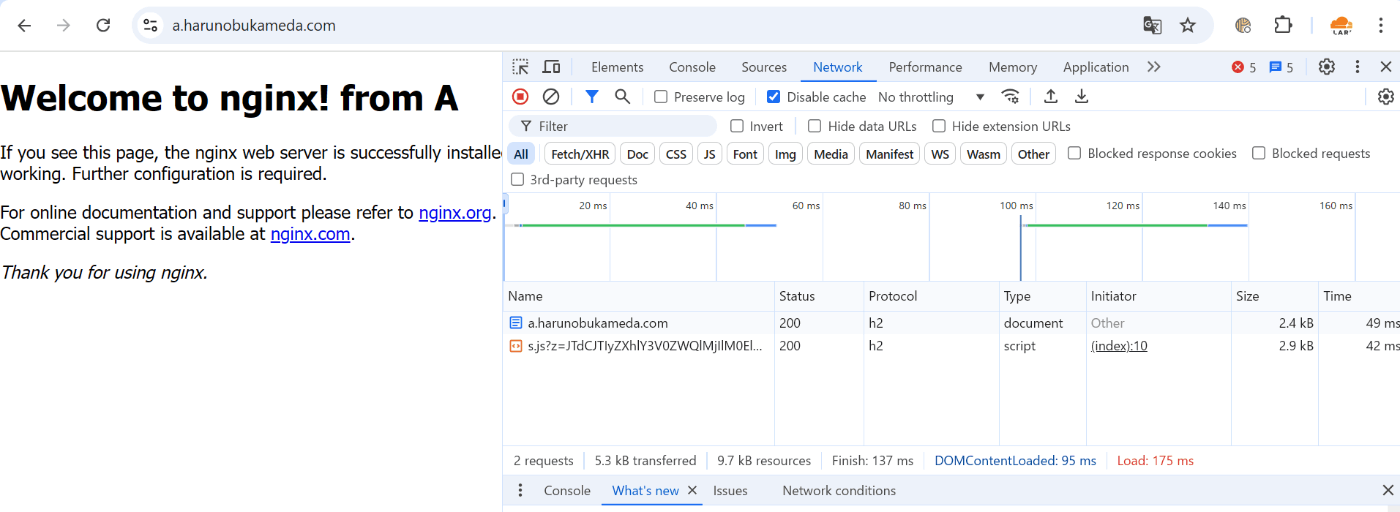This screenshot has width=1400, height=512.
Task: Bookmark this page with star icon
Action: coord(1188,25)
